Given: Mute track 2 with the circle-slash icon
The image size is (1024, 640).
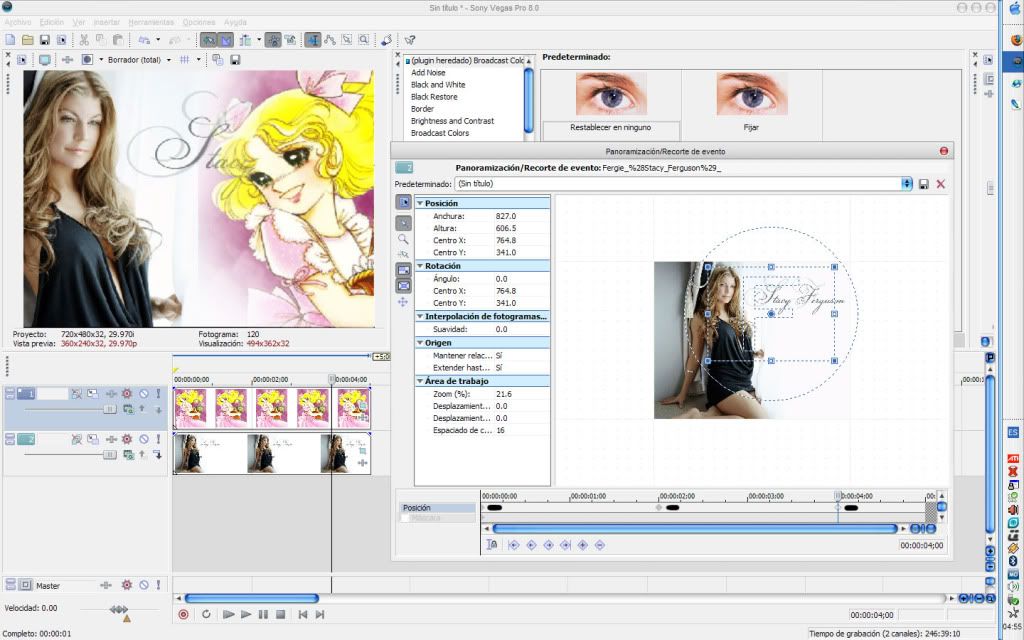Looking at the screenshot, I should 144,440.
